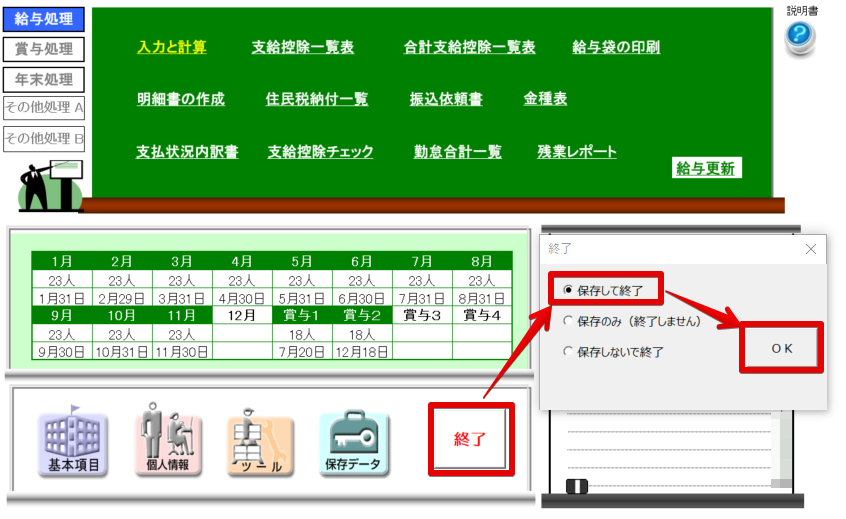Select the 12月 month header

(x=242, y=315)
